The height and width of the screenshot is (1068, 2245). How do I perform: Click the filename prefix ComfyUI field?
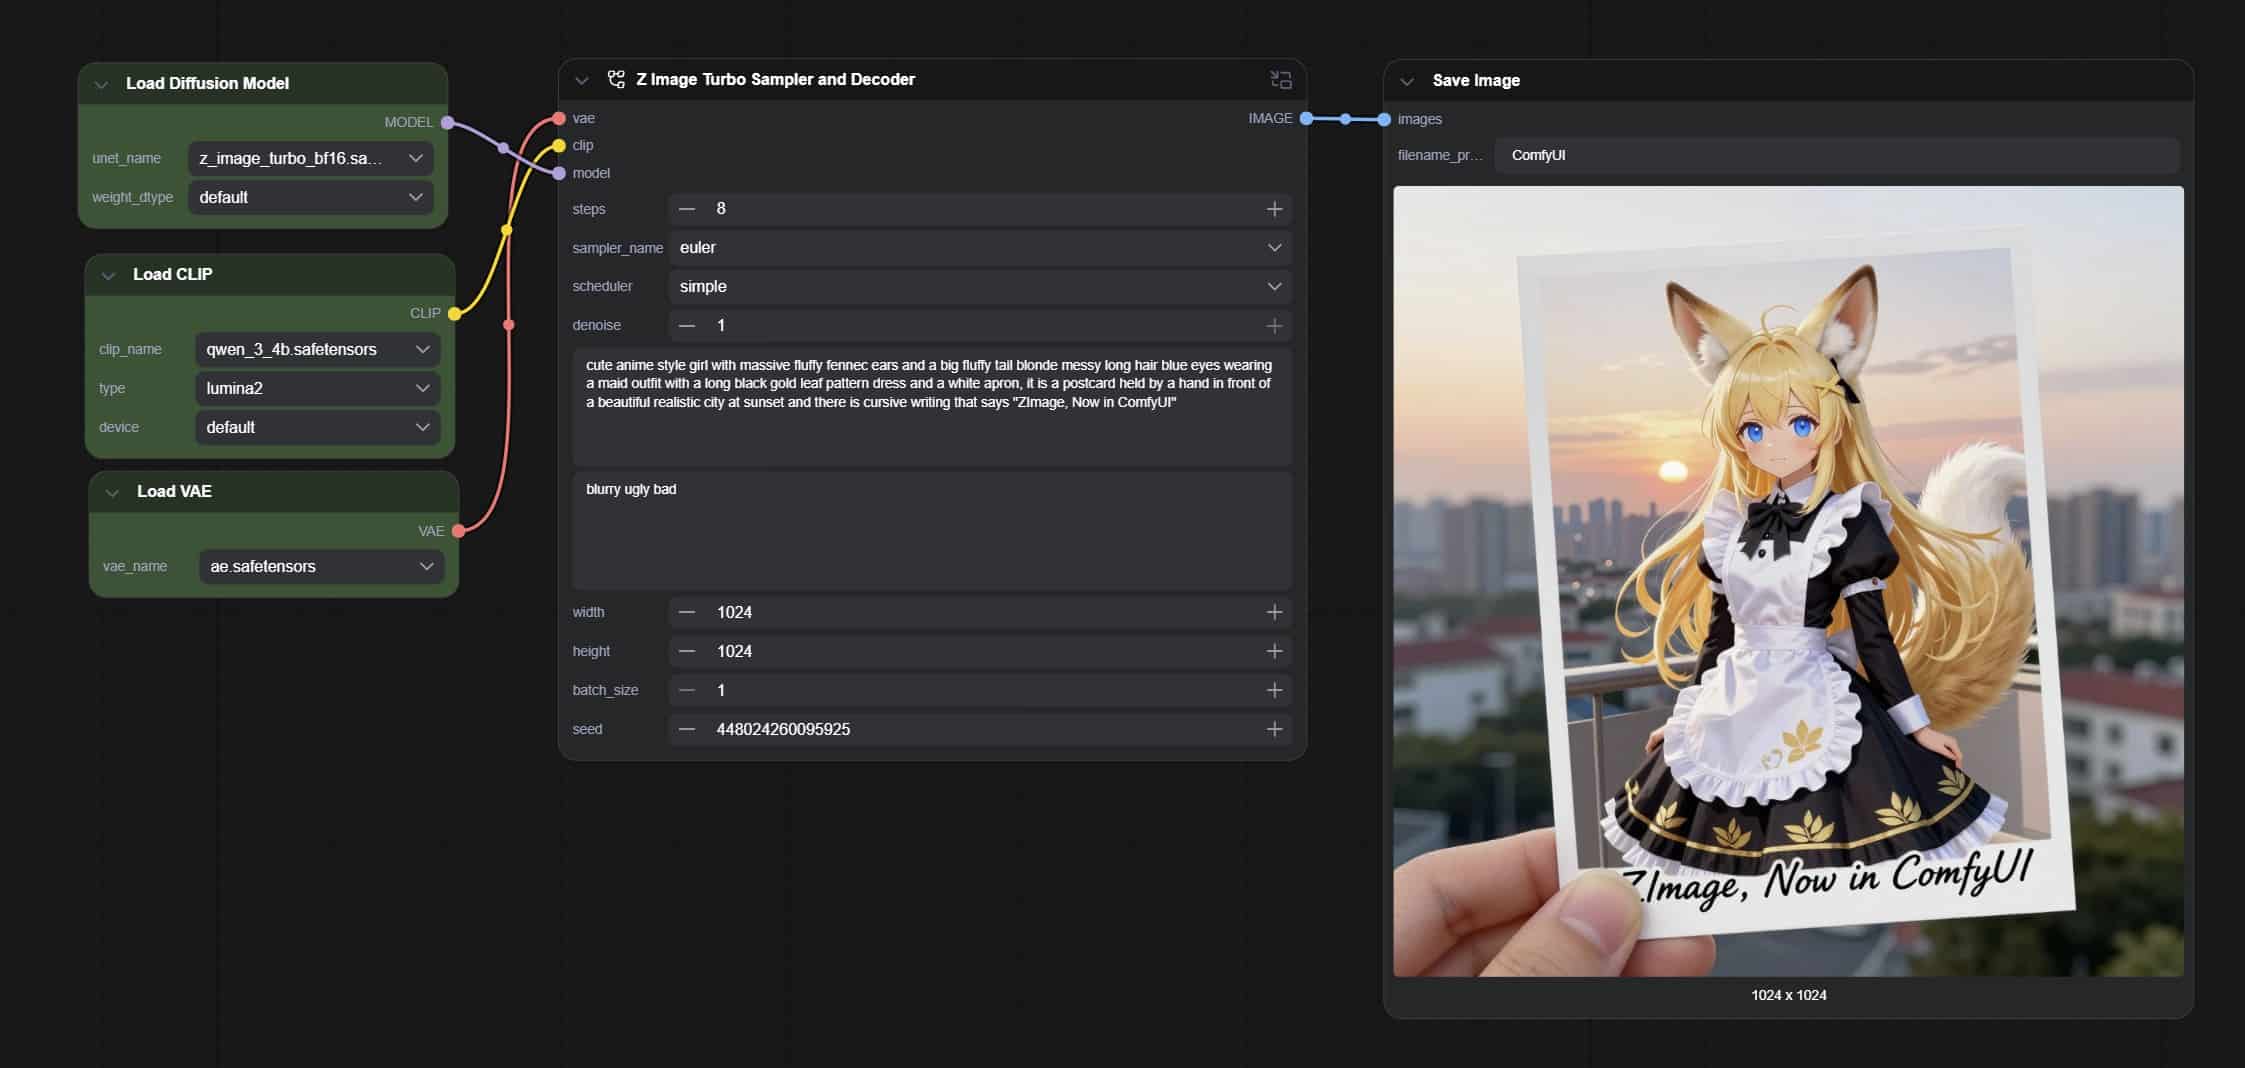[x=1835, y=155]
